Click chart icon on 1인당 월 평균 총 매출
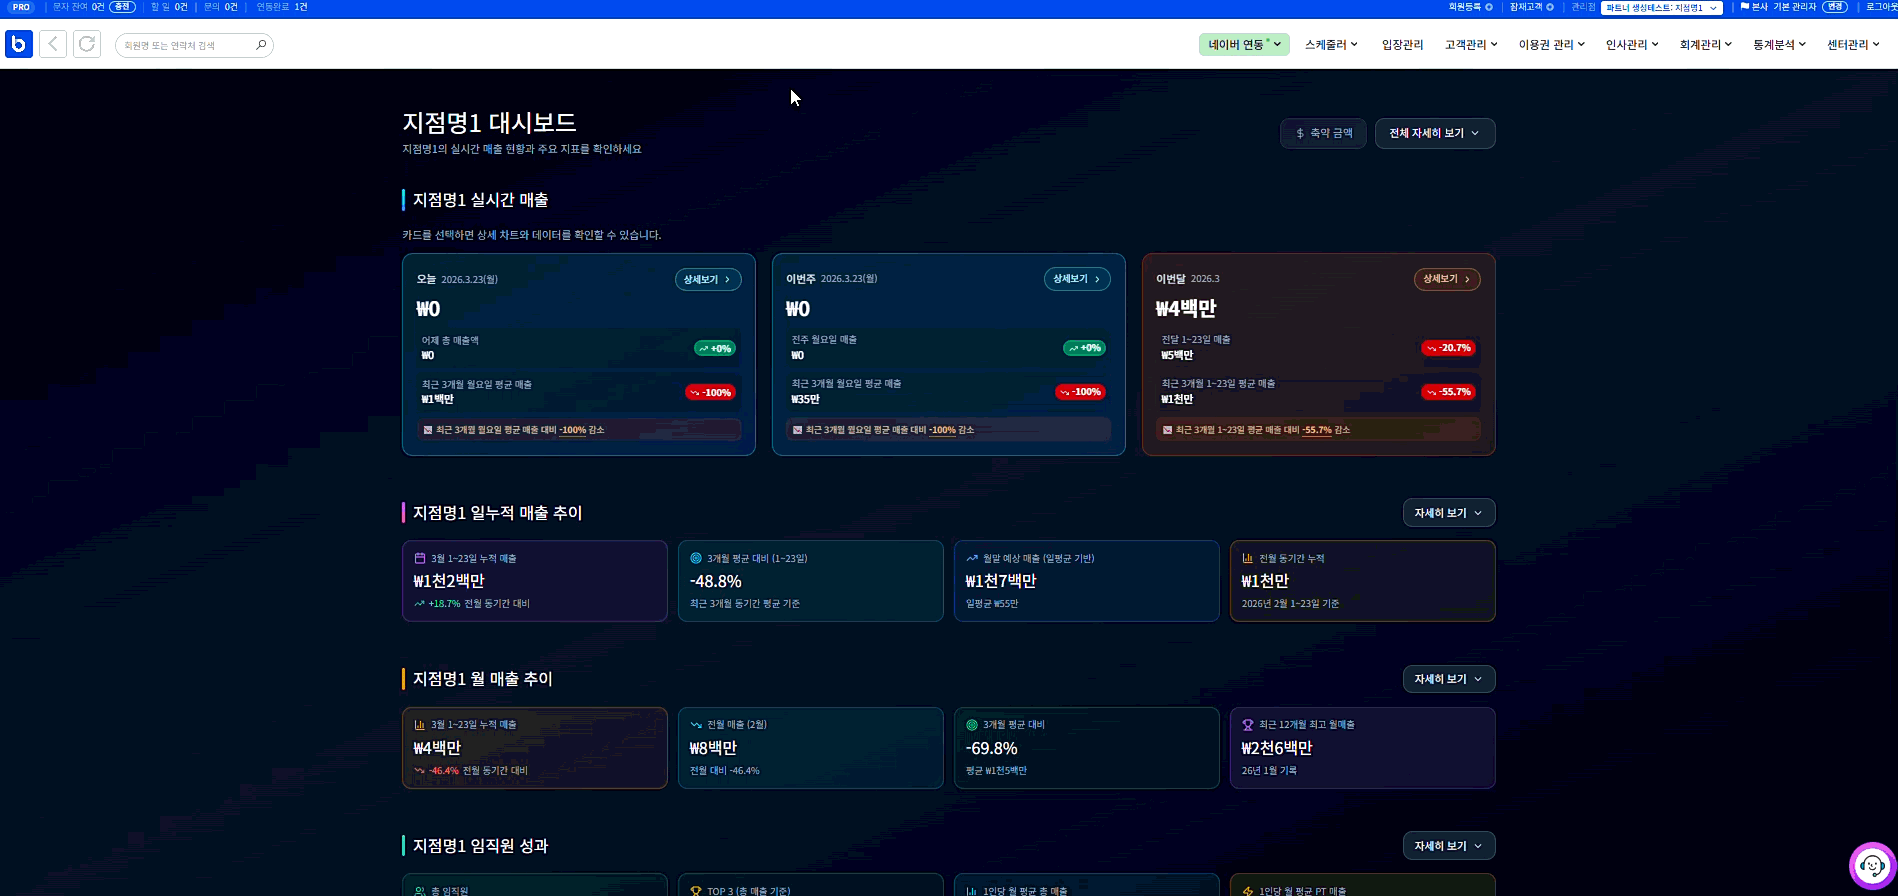 tap(972, 890)
